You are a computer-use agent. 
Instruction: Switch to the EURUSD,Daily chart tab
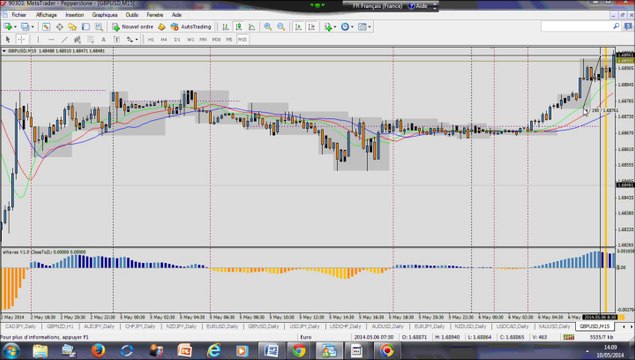222,326
